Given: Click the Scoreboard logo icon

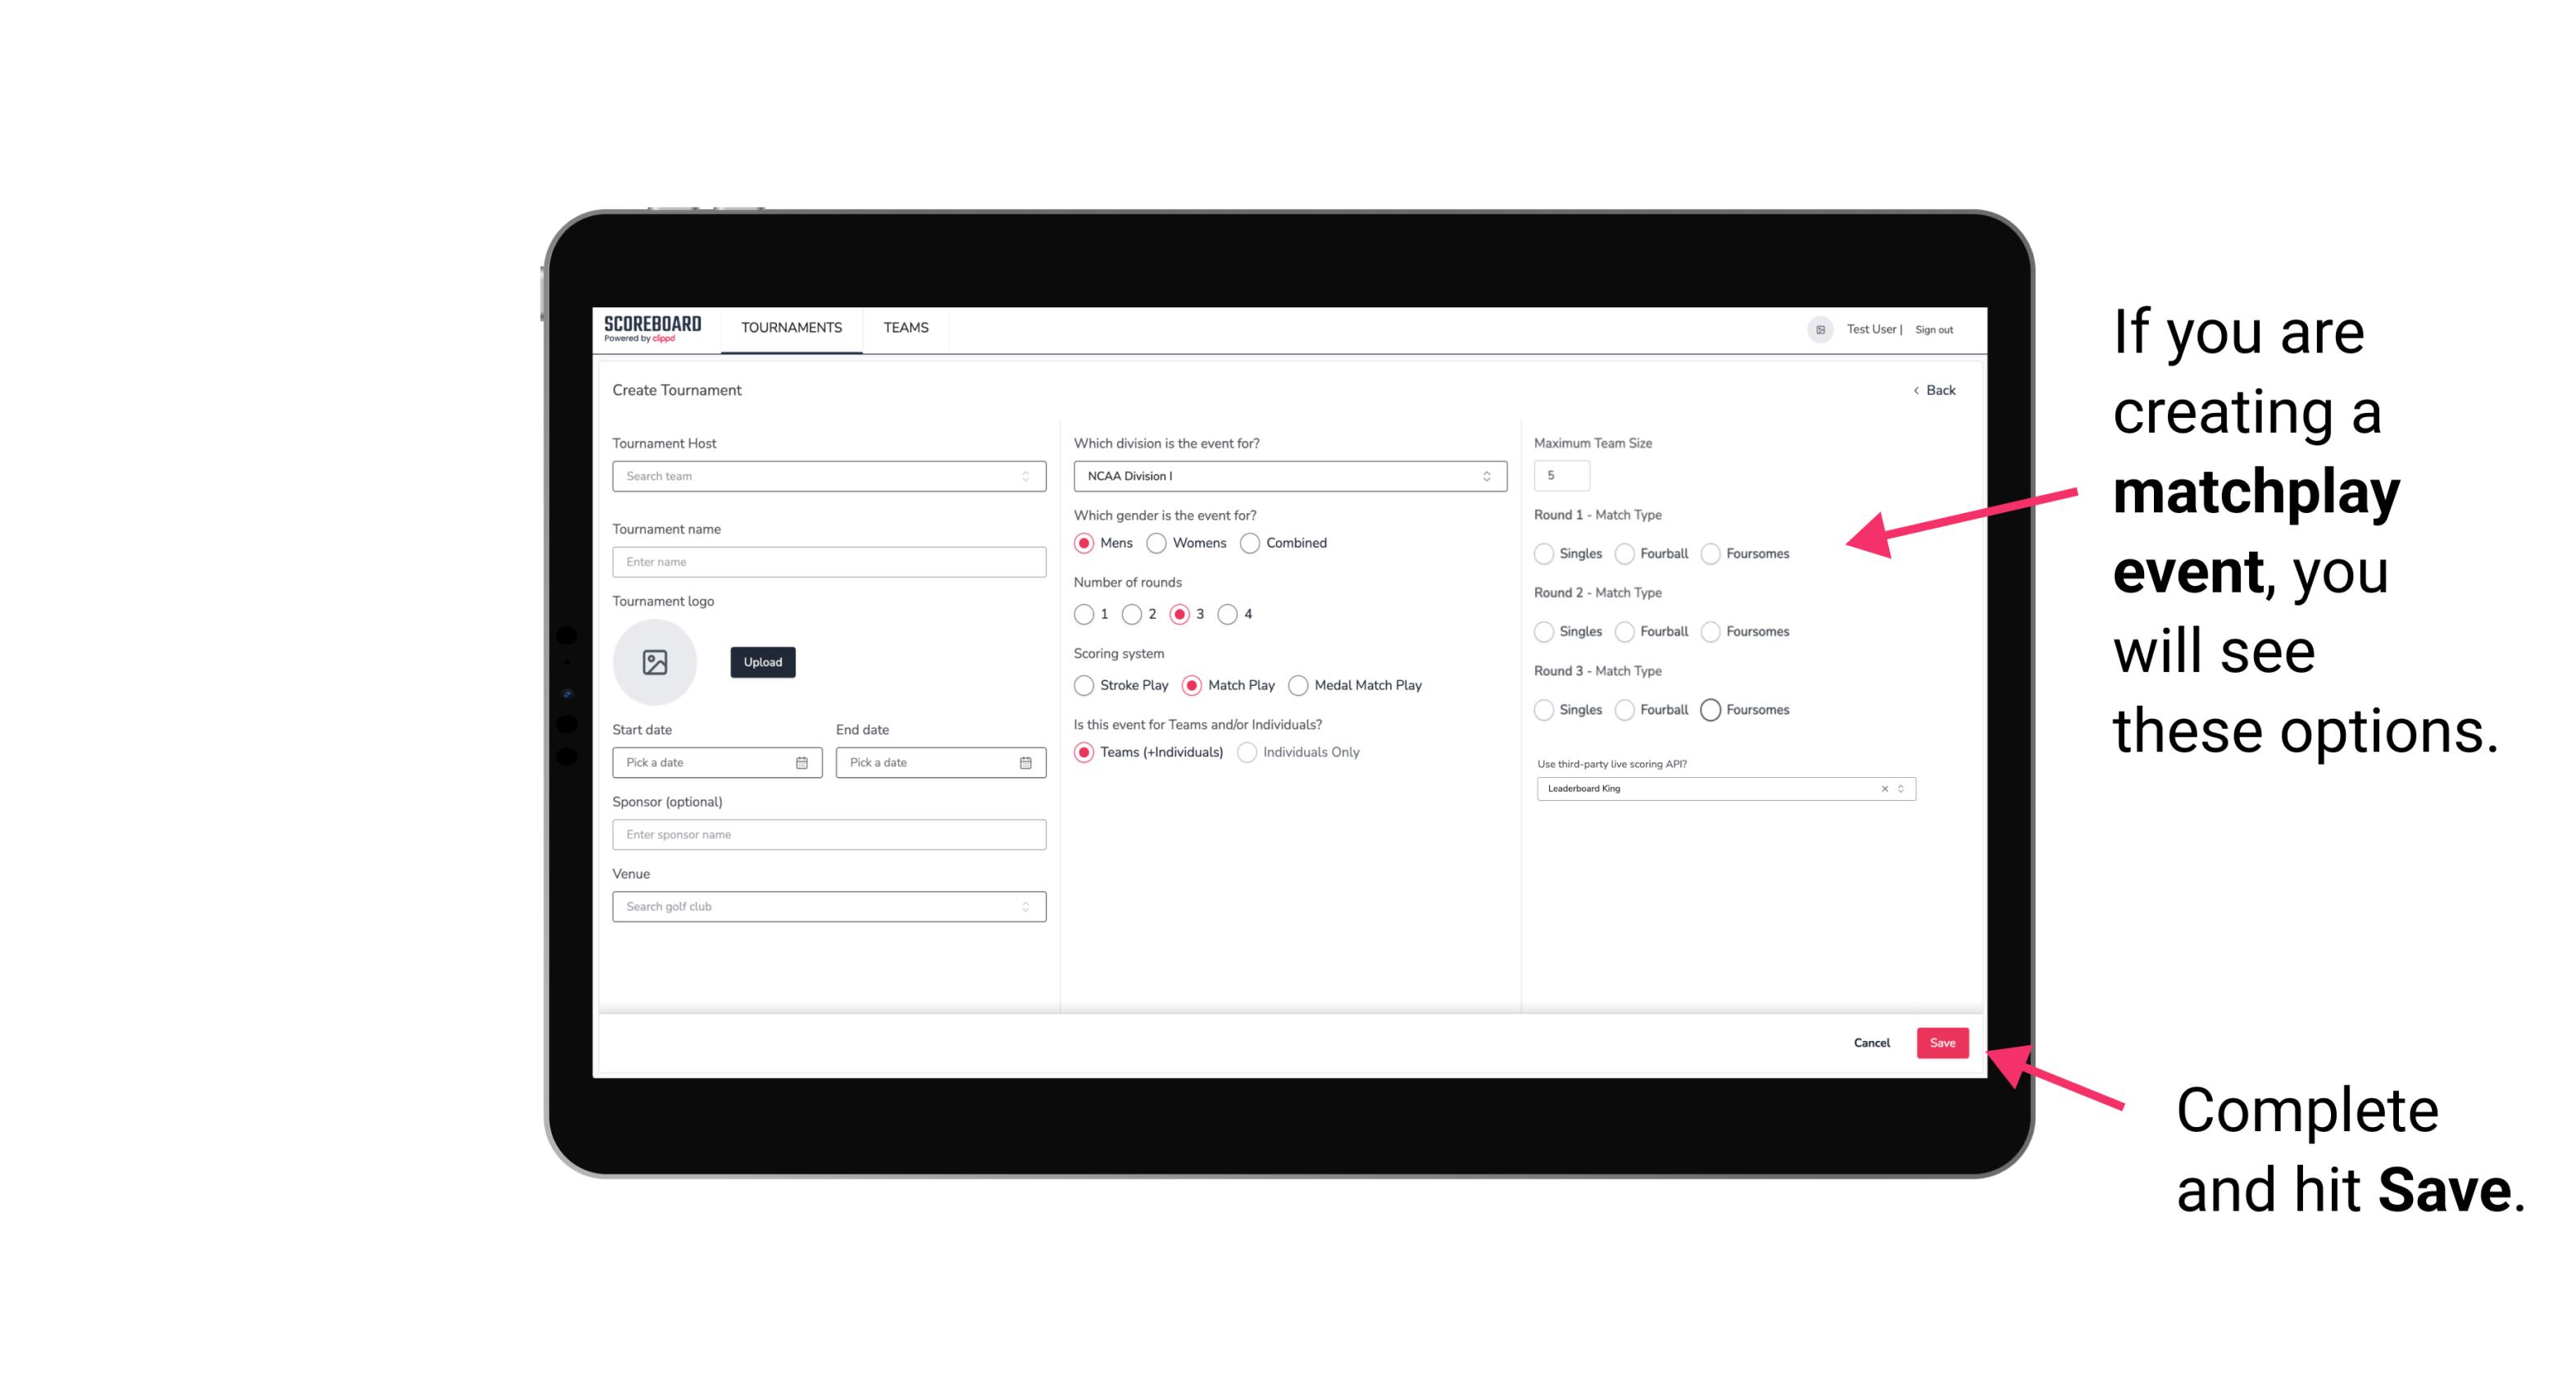Looking at the screenshot, I should 653,328.
